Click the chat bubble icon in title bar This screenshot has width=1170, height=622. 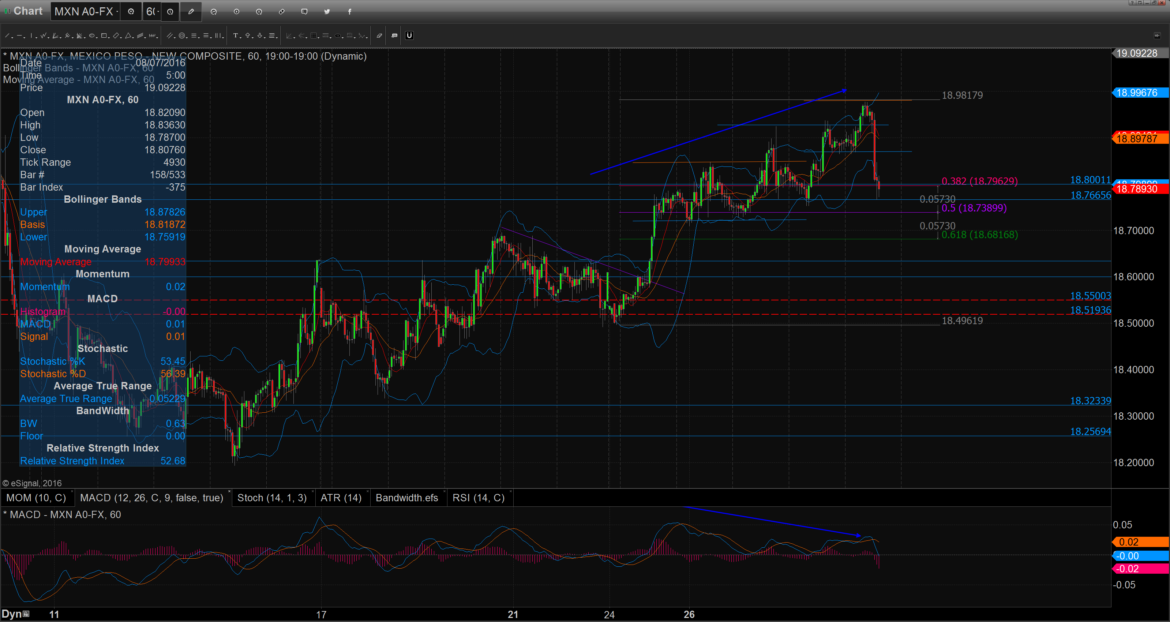click(304, 11)
